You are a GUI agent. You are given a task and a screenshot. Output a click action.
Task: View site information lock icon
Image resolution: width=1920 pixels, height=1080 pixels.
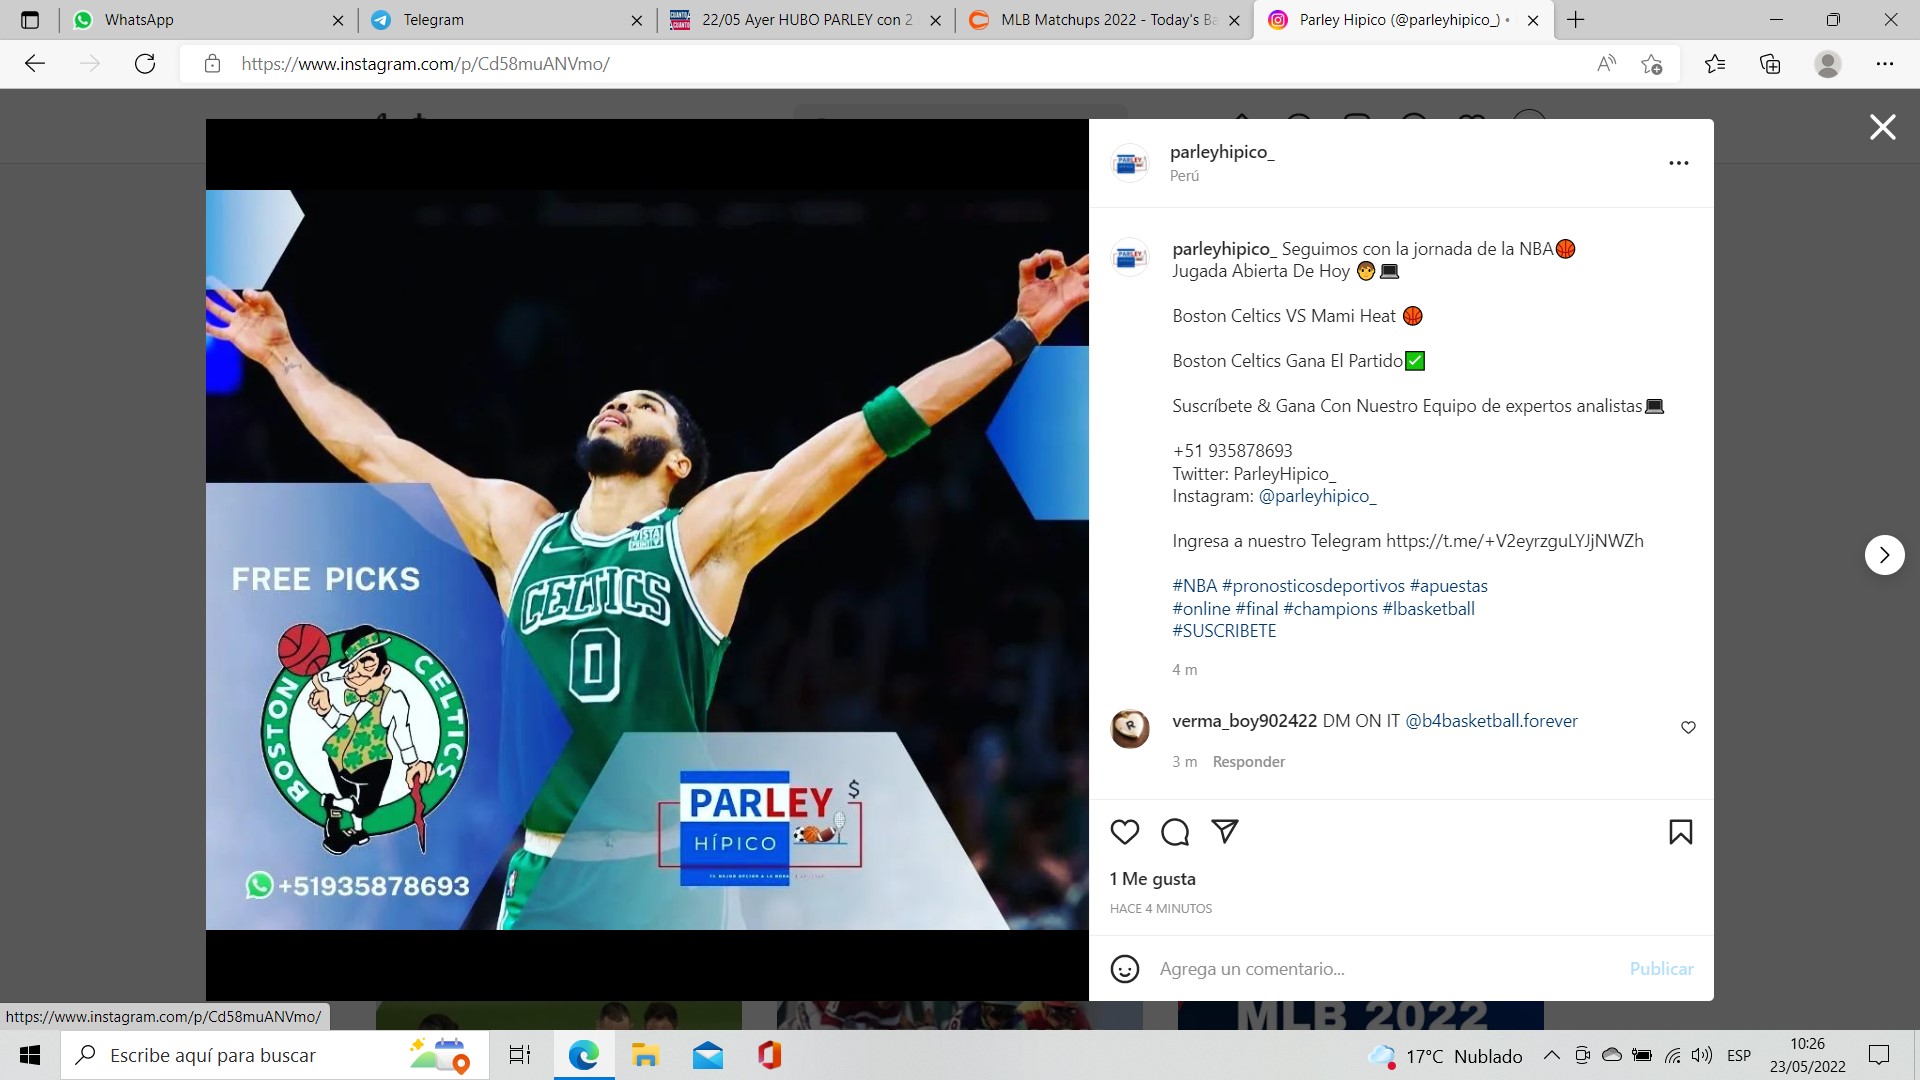point(212,64)
